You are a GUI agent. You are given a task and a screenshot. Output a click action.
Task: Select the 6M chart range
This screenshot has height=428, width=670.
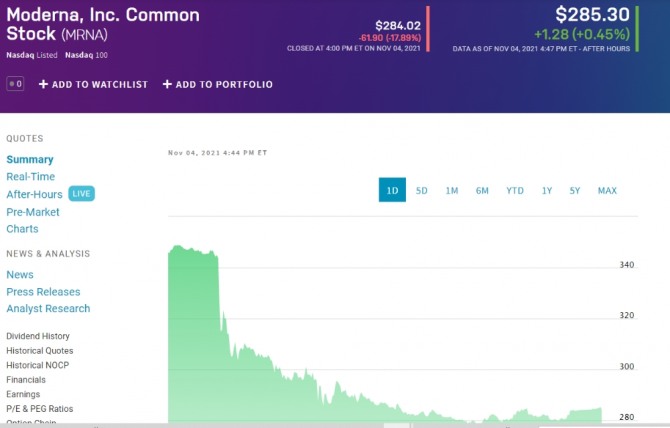pyautogui.click(x=482, y=190)
